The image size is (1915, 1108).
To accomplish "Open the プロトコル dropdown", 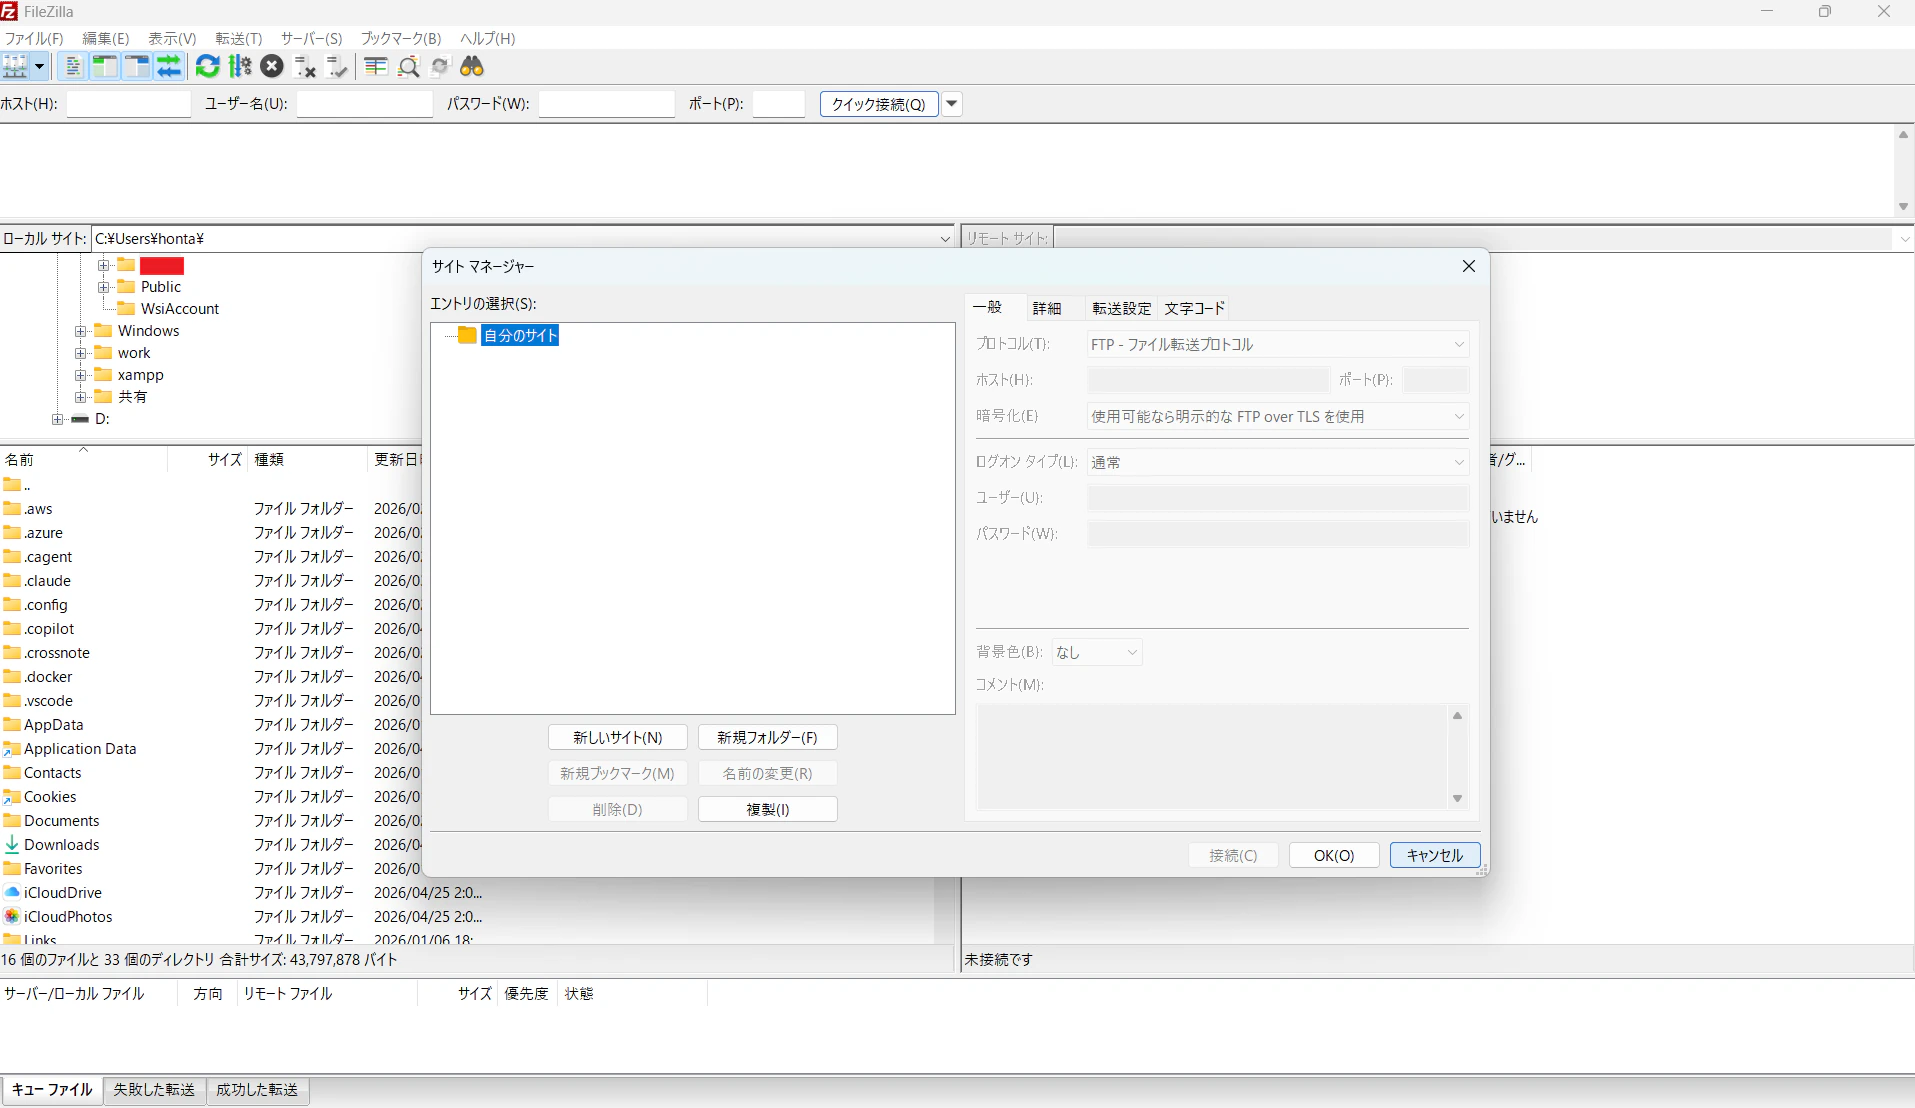I will click(x=1277, y=344).
